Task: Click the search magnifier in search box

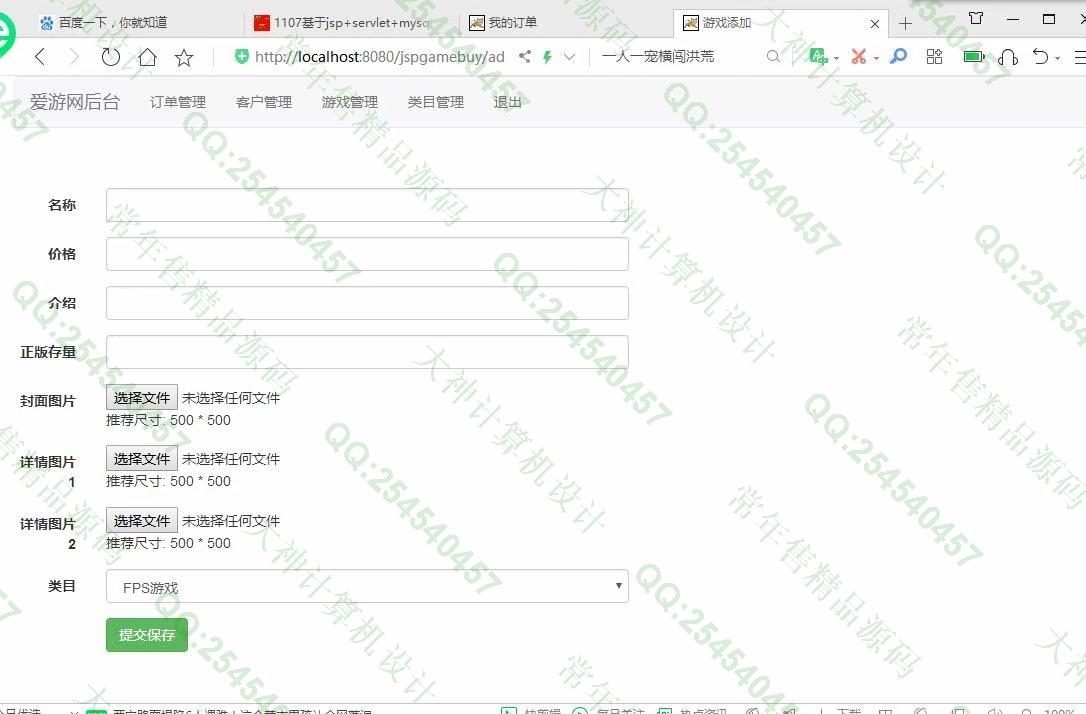Action: (773, 57)
